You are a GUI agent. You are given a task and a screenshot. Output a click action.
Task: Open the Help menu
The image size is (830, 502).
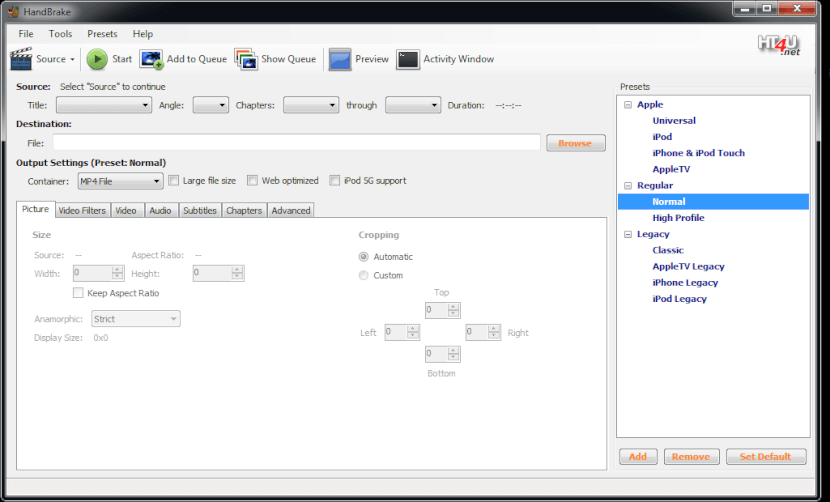[143, 34]
